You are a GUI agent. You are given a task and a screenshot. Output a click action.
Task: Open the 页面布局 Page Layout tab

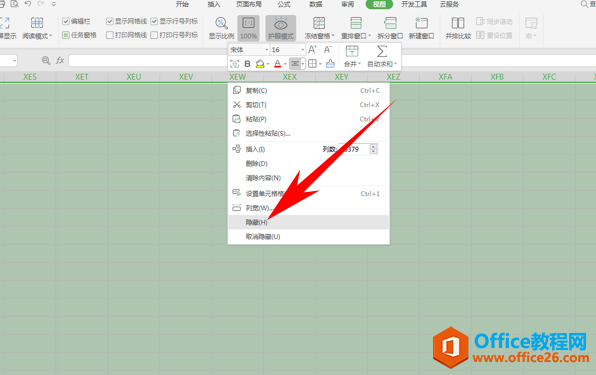(249, 4)
